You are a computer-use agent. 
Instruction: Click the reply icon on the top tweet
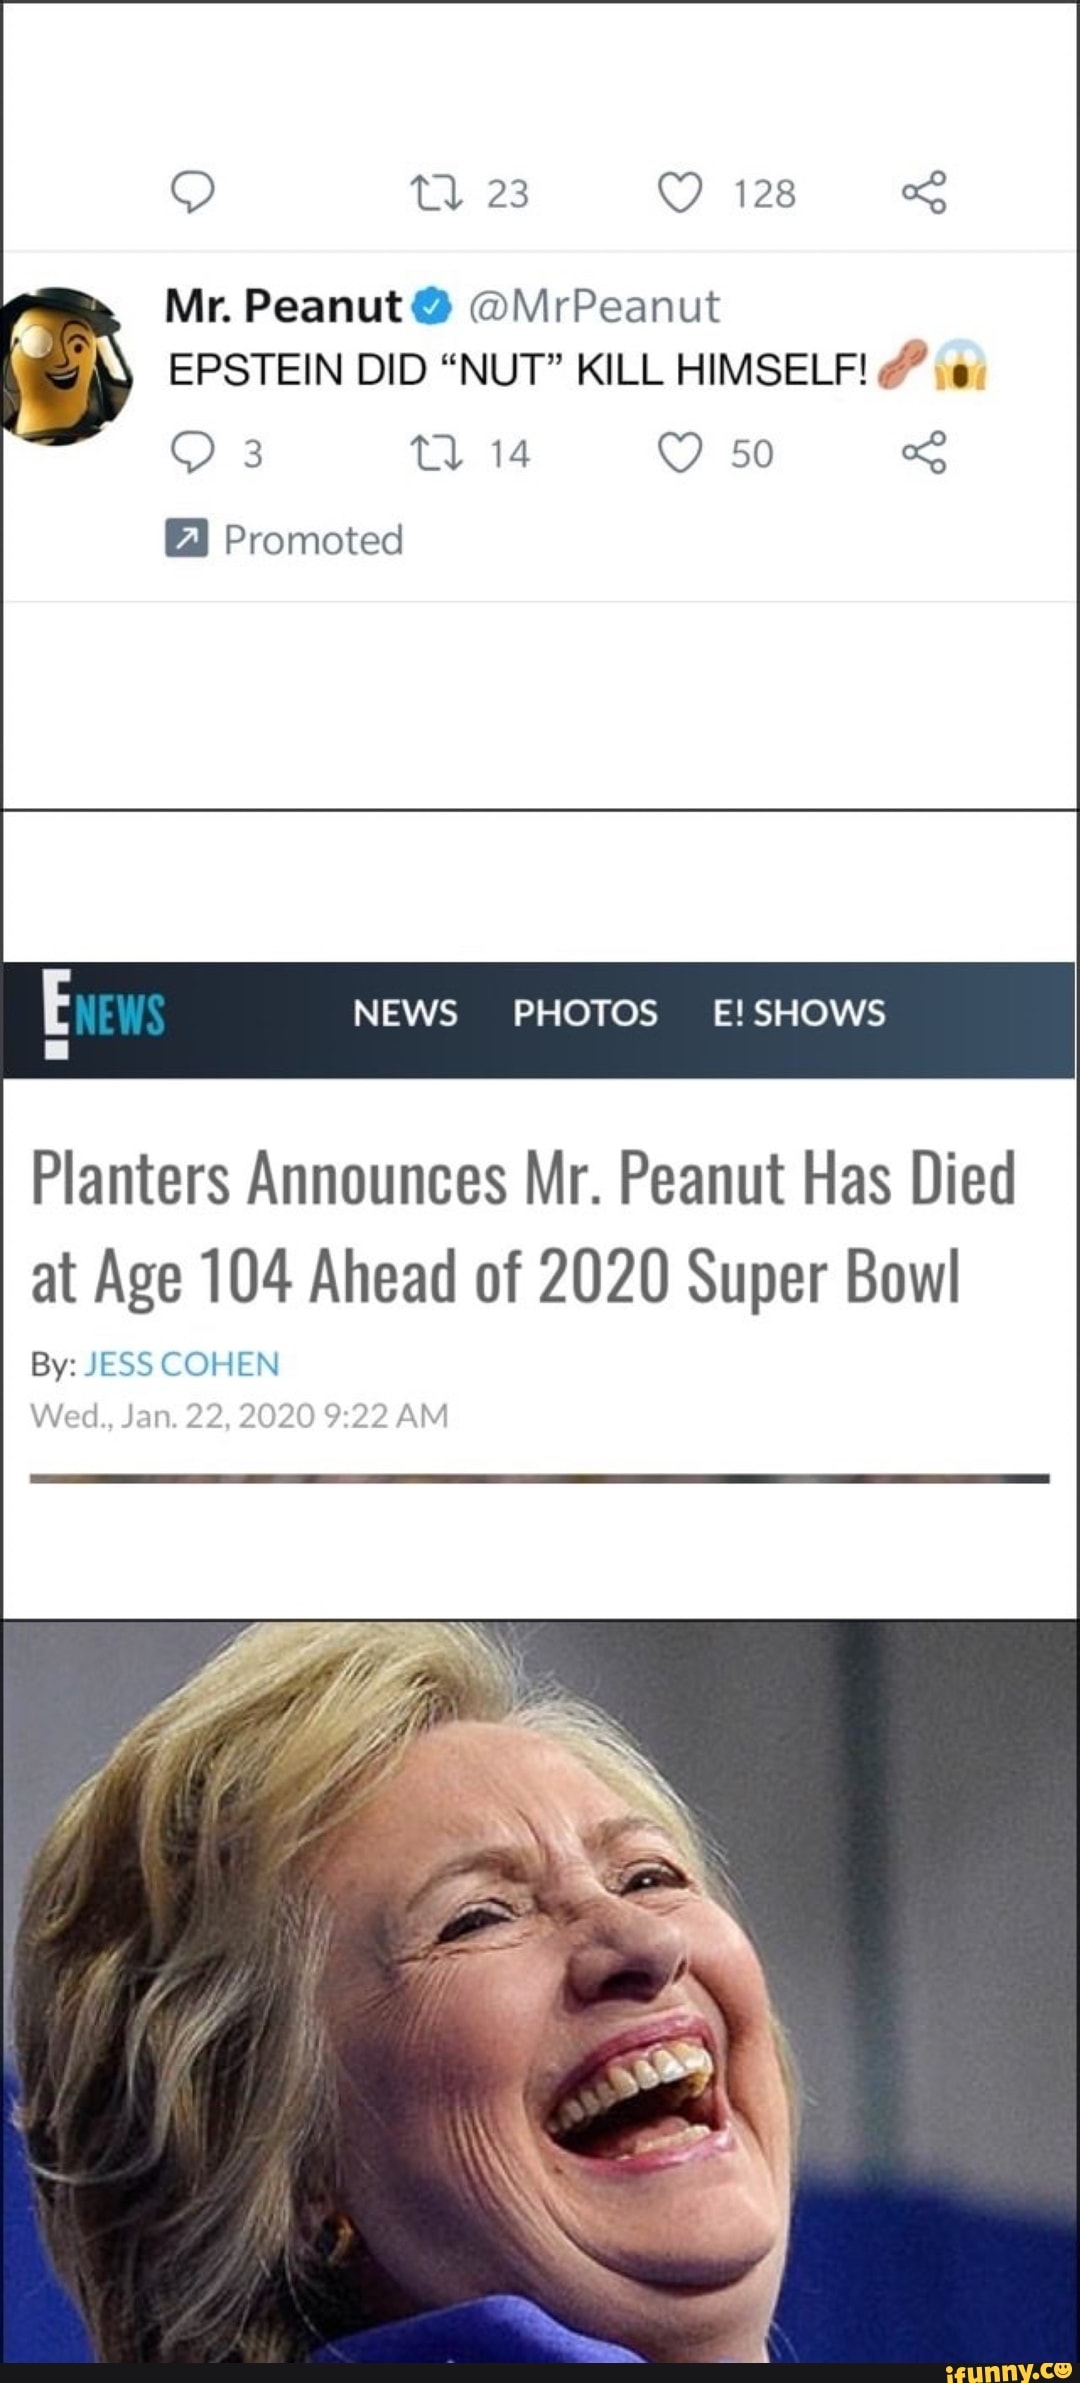[193, 192]
